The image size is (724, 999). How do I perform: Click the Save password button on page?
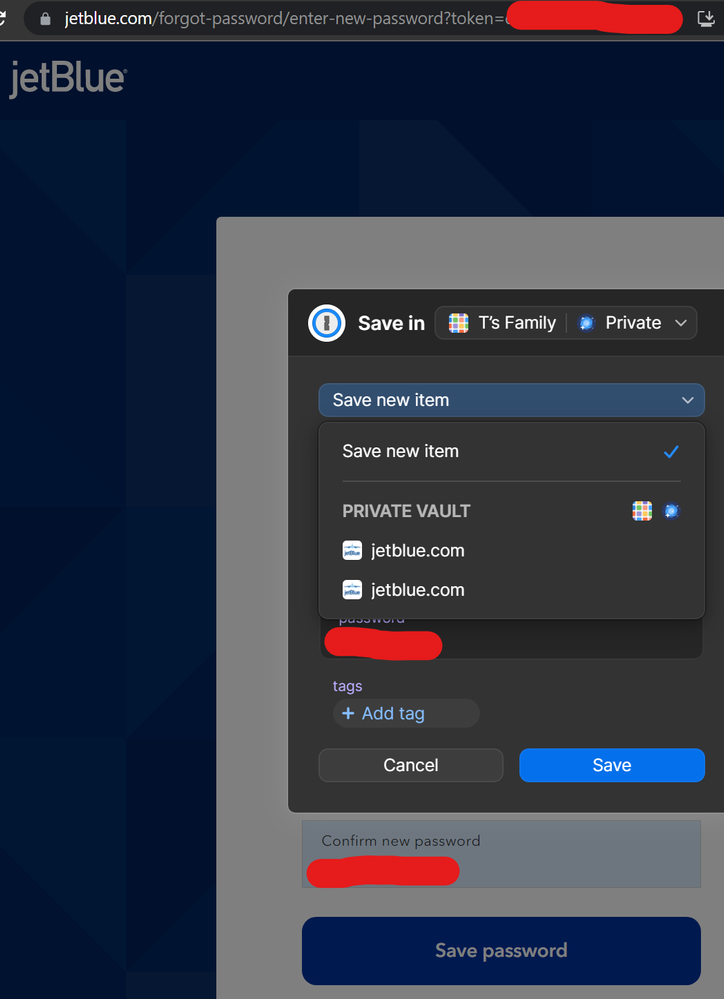501,950
